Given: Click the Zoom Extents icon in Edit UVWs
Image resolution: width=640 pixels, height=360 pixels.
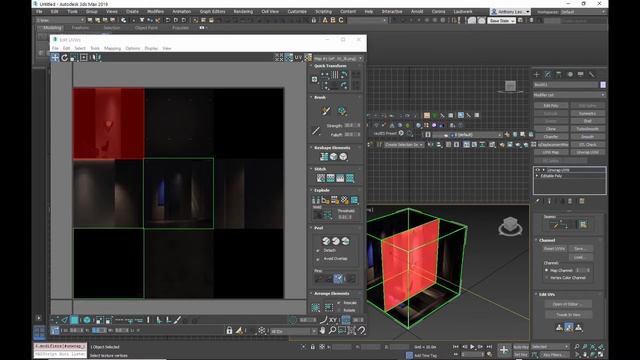Looking at the screenshot, I should pyautogui.click(x=351, y=330).
